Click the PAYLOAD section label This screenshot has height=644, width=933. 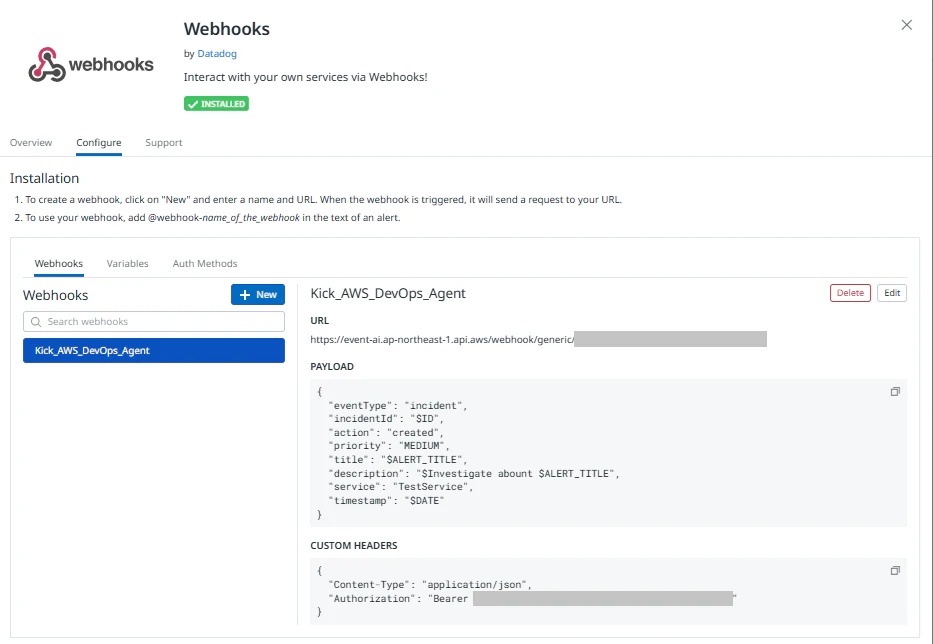click(332, 367)
